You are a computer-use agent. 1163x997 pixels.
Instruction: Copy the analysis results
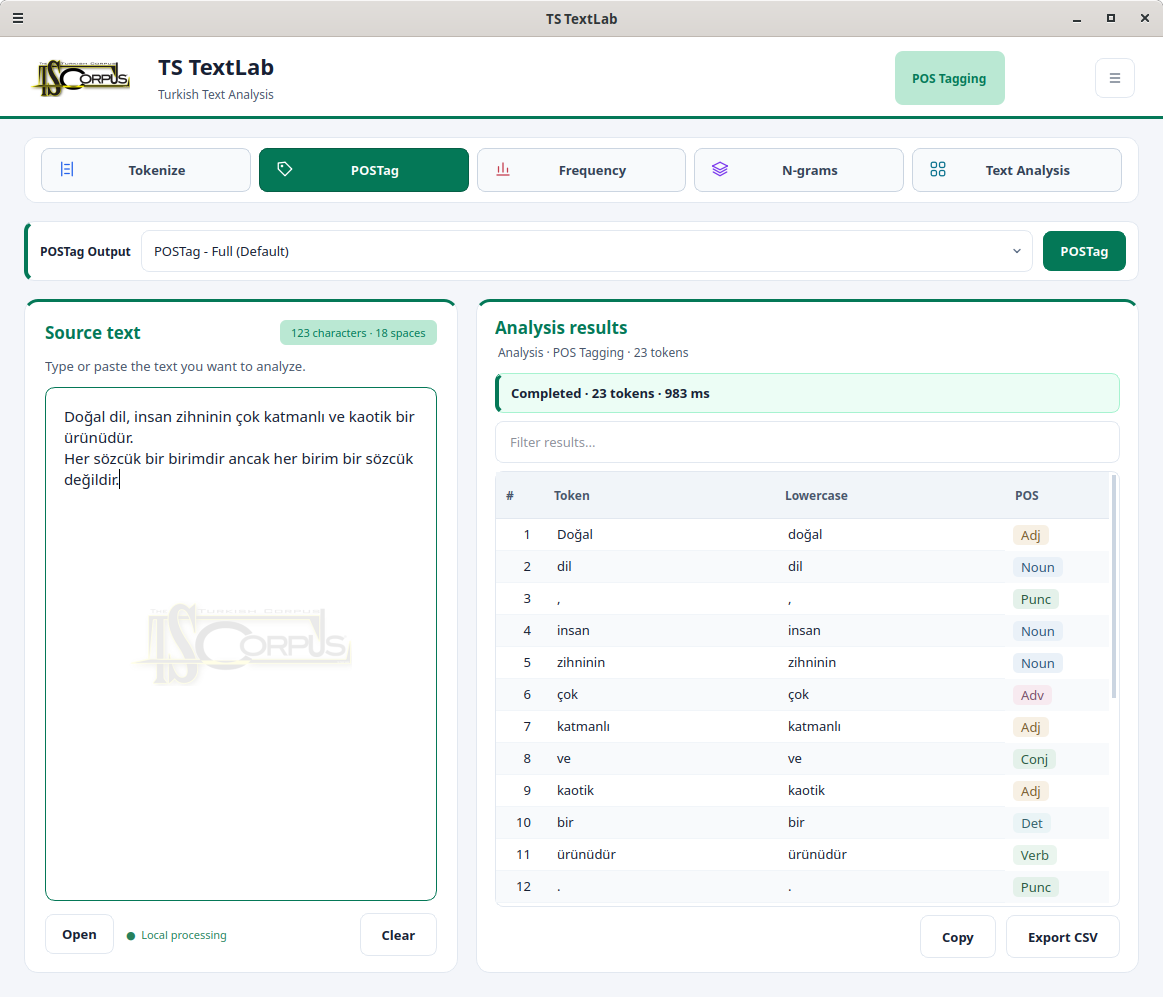(957, 937)
